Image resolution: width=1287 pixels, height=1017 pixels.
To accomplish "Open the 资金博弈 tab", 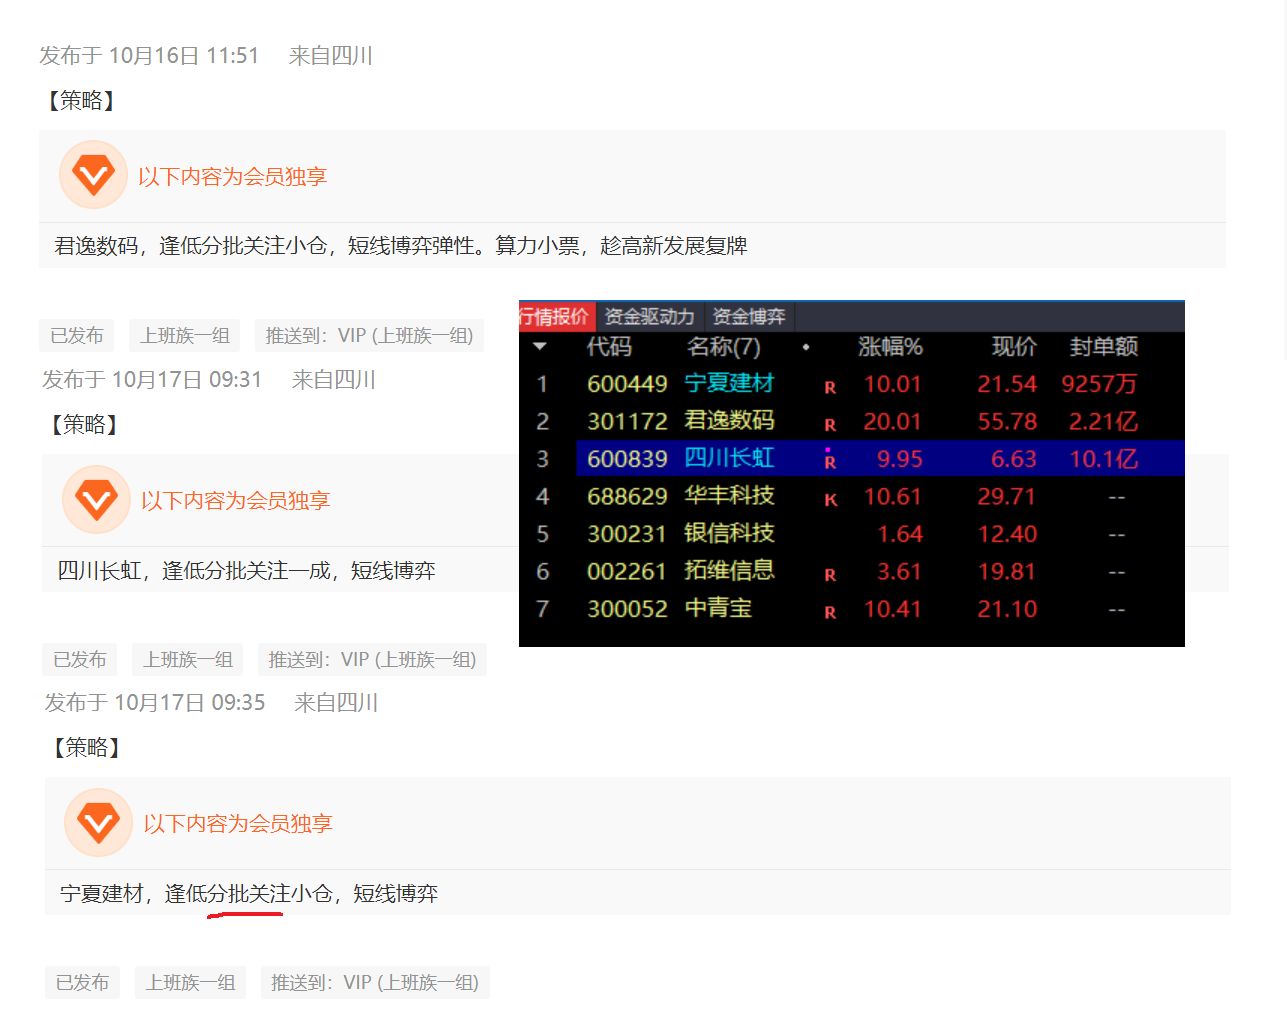I will point(748,316).
